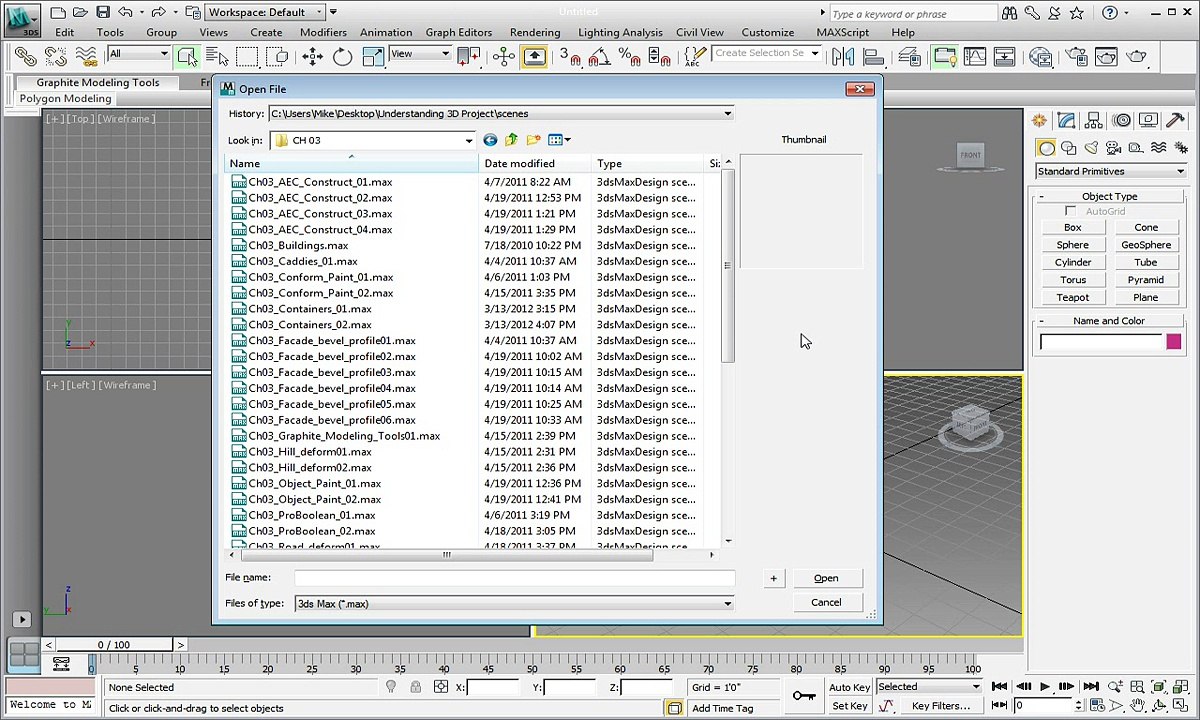Click the Save File icon in quick access toolbar
Image resolution: width=1200 pixels, height=720 pixels.
tap(103, 12)
